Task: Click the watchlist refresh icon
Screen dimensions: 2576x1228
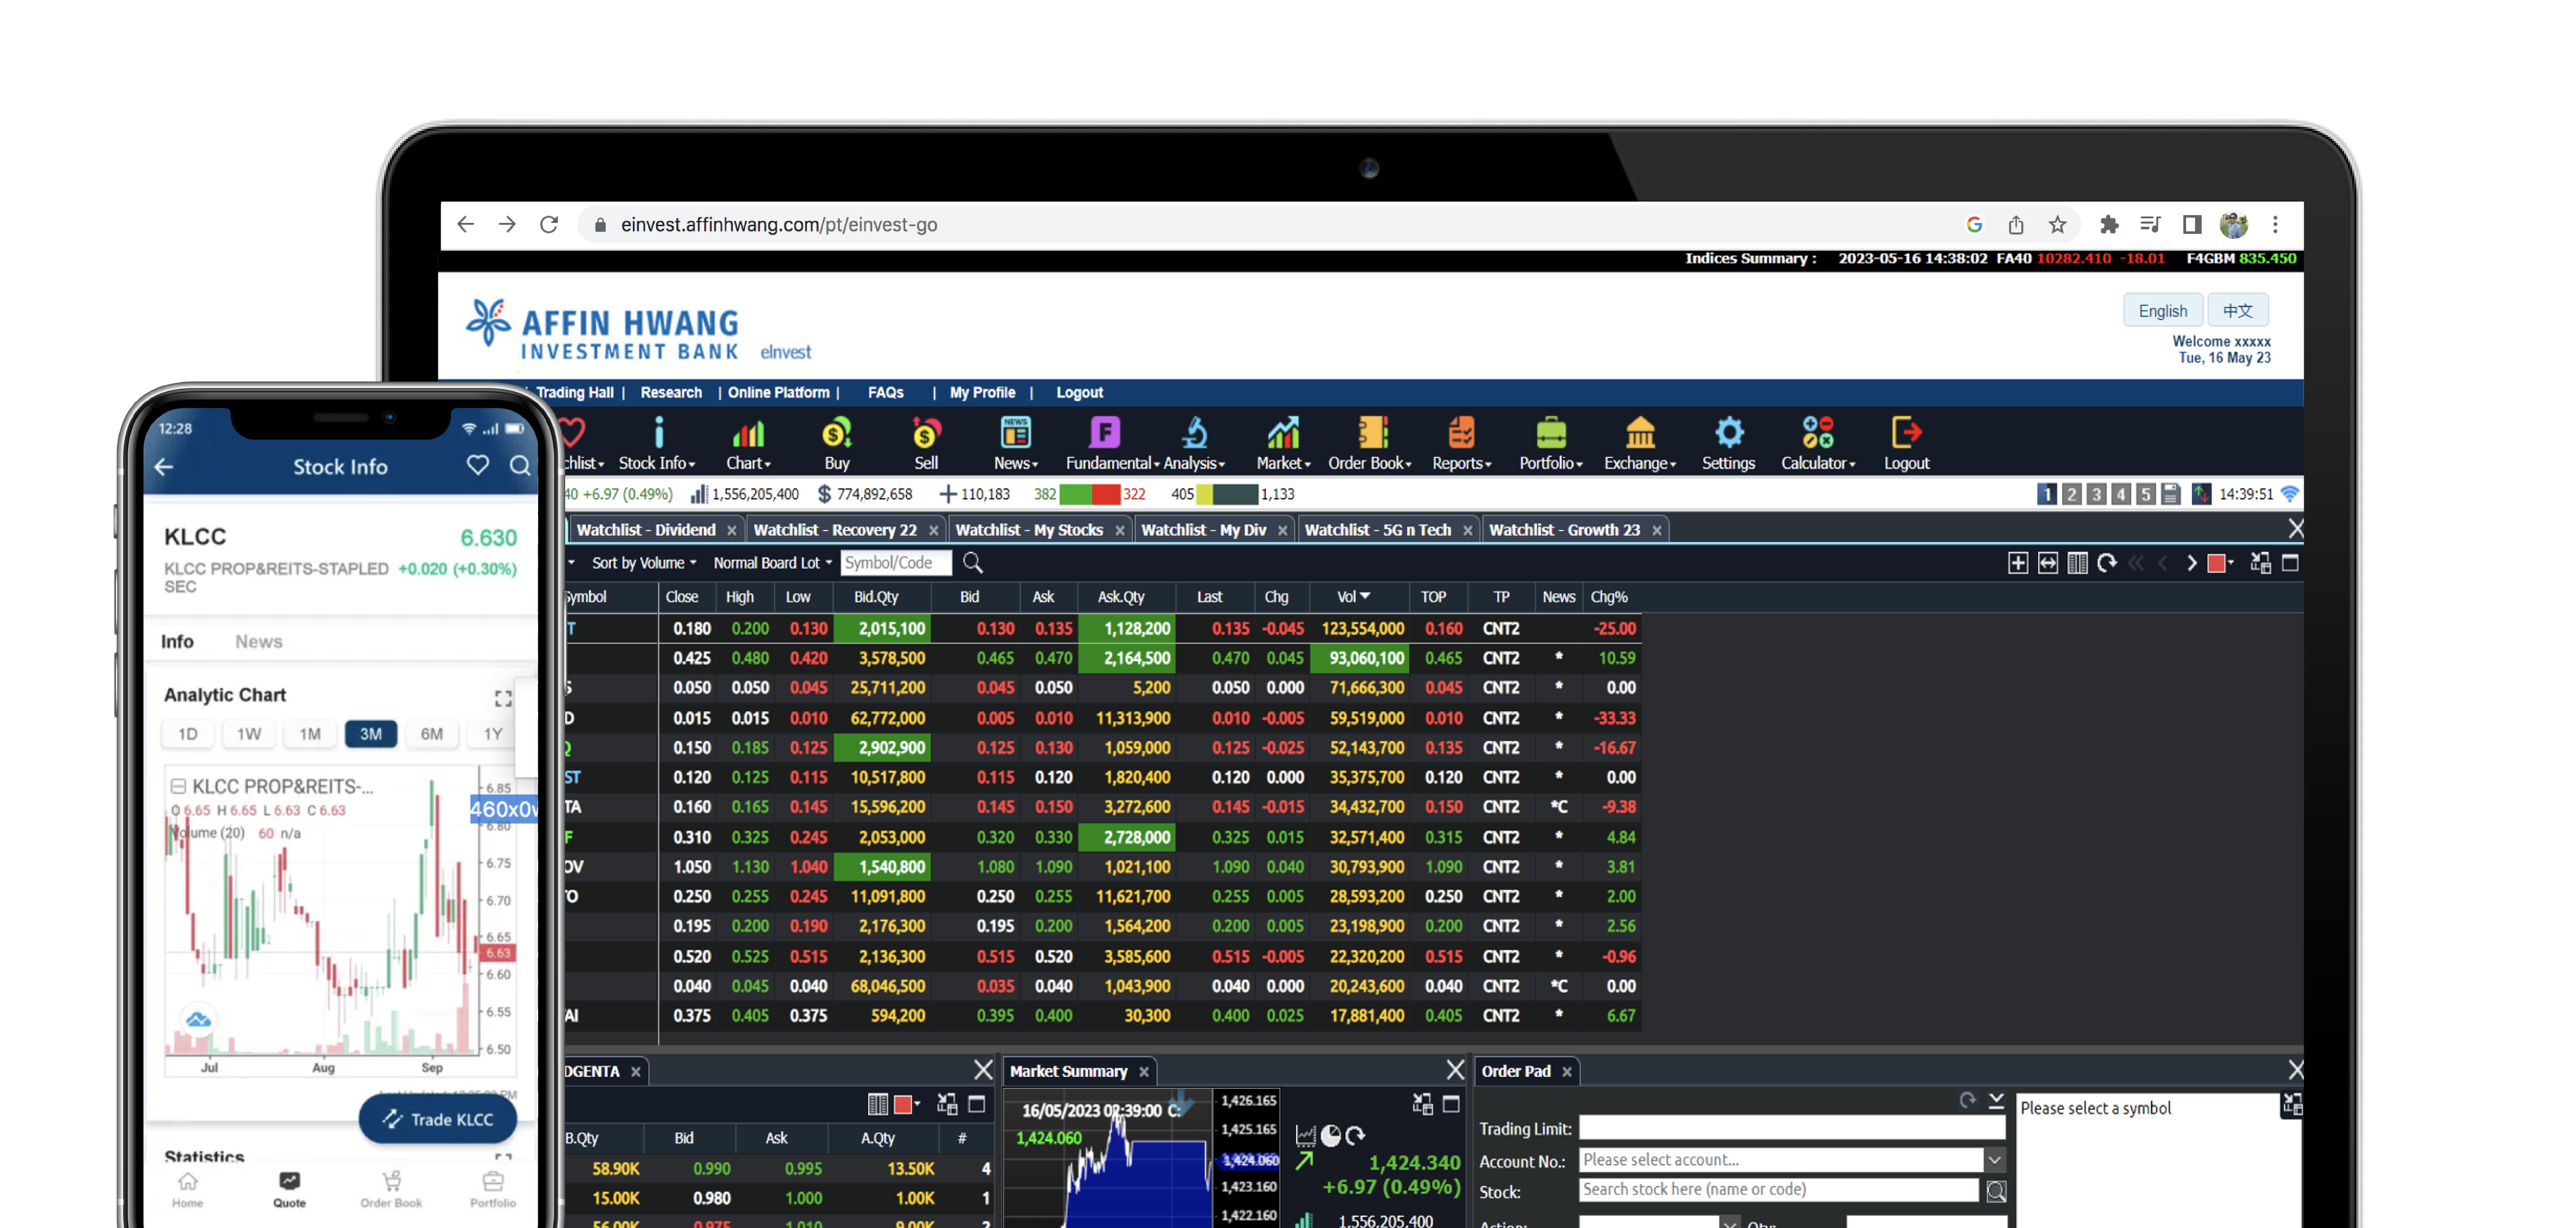Action: click(x=2106, y=563)
